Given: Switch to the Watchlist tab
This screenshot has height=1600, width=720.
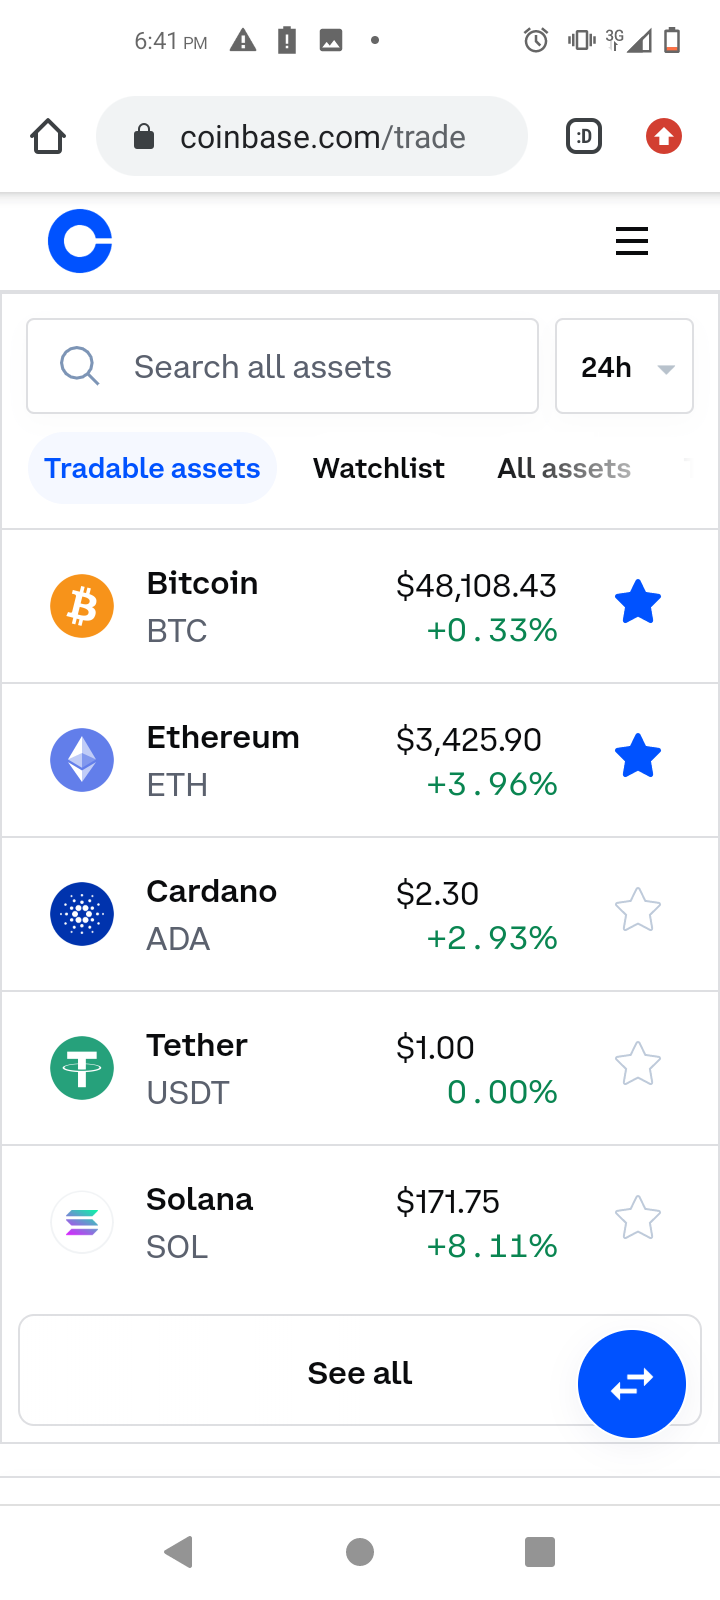Looking at the screenshot, I should tap(378, 468).
